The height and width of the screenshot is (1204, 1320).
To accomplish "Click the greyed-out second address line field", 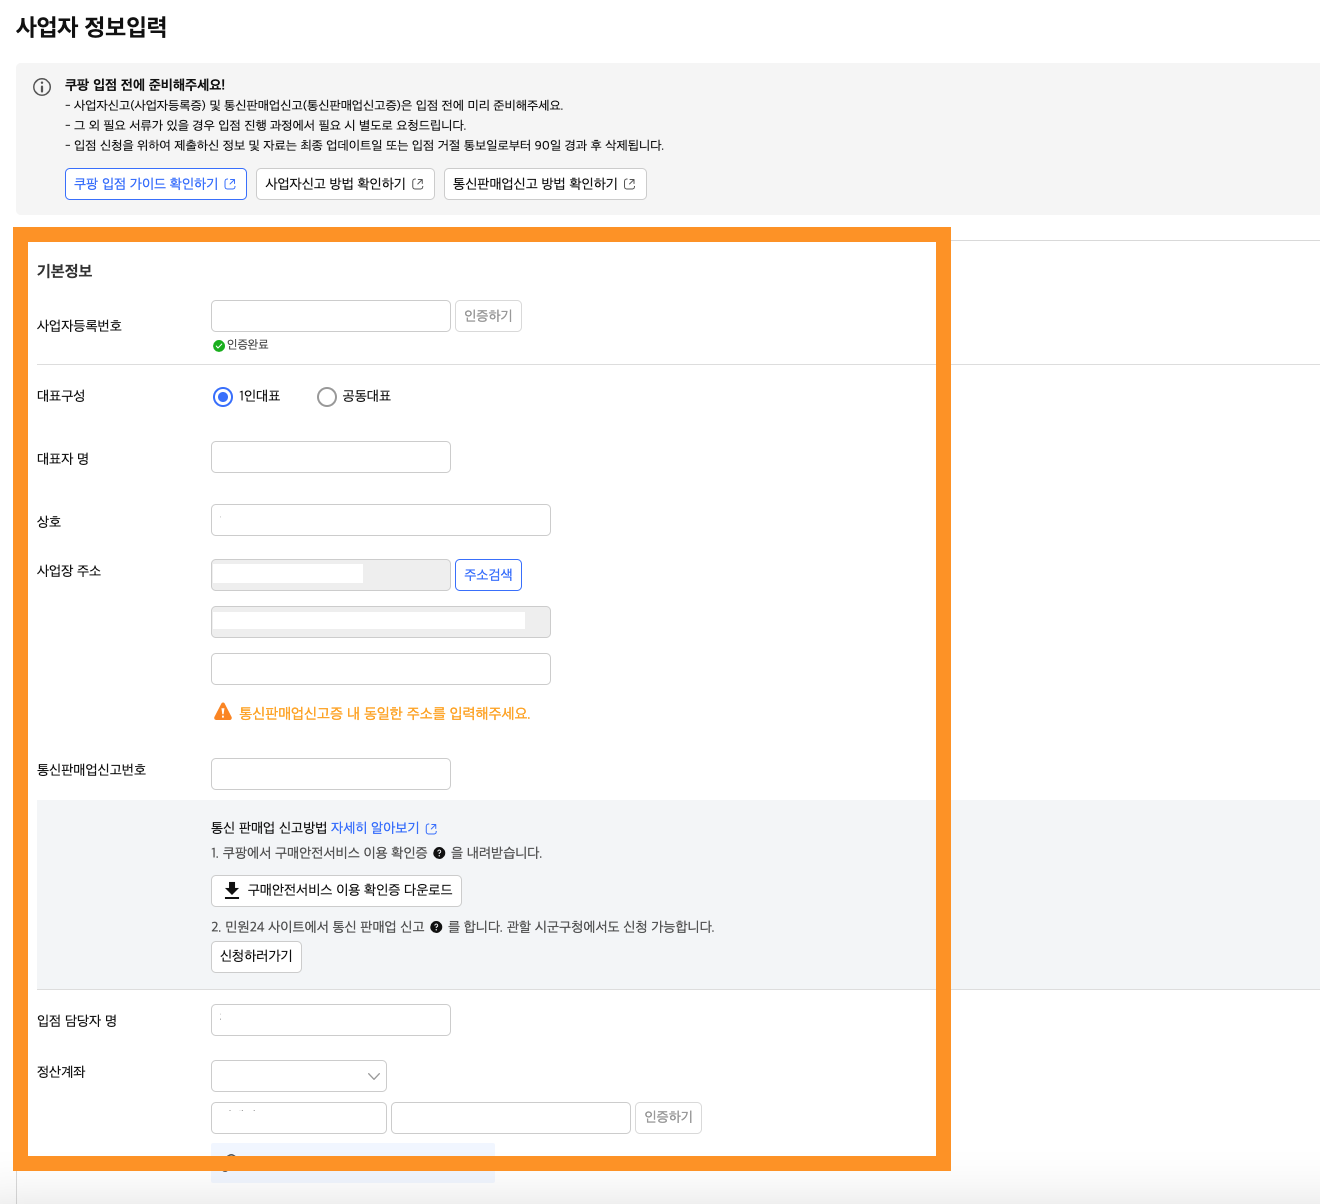I will click(381, 622).
